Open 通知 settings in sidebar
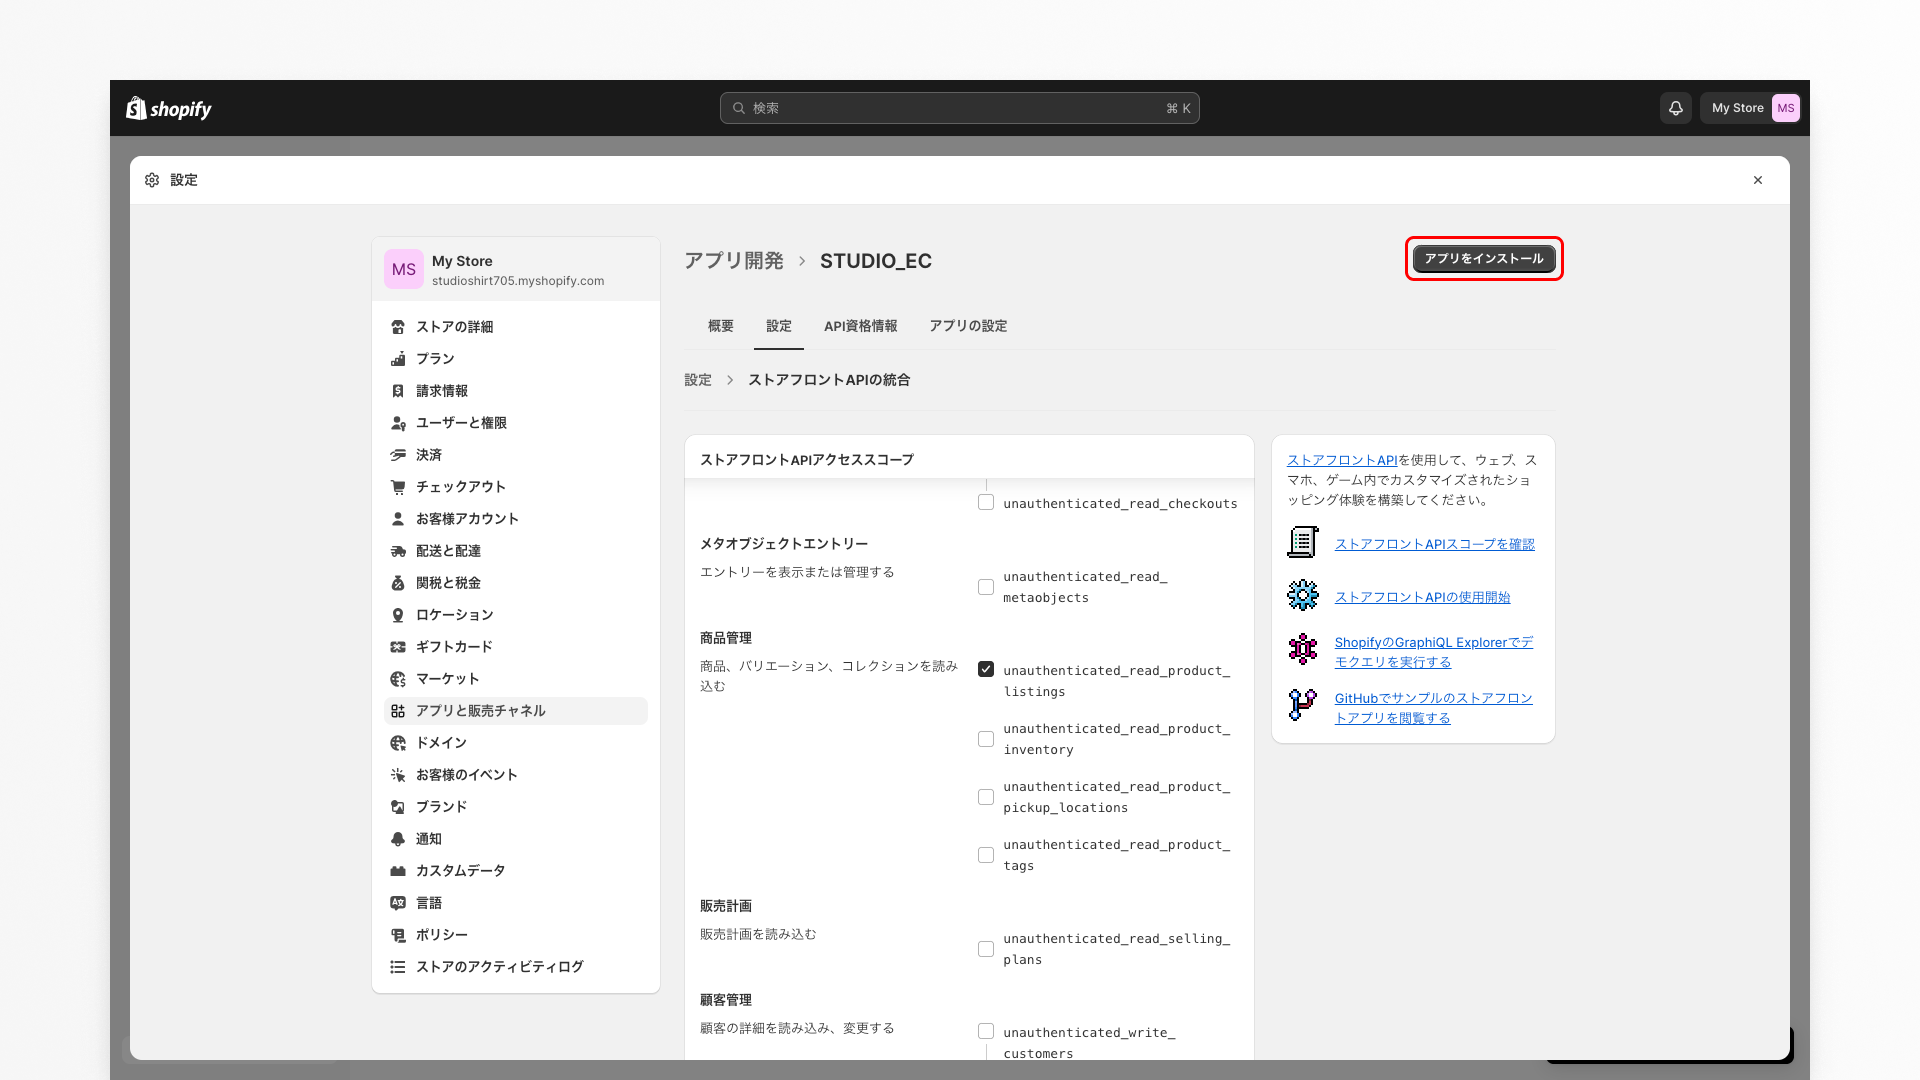Screen dimensions: 1920x1080 pos(516,839)
